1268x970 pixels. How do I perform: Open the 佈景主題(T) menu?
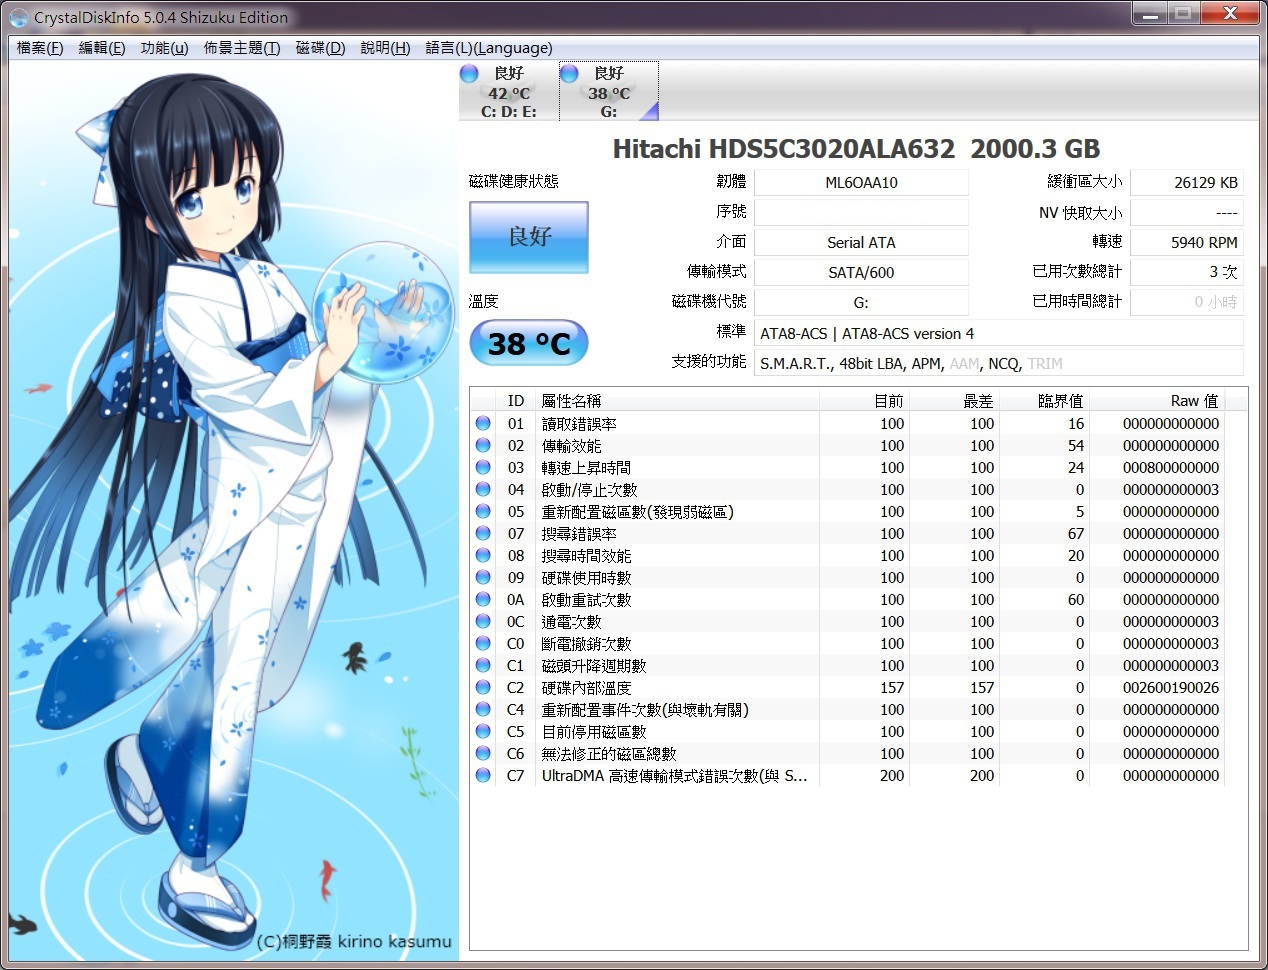[242, 48]
